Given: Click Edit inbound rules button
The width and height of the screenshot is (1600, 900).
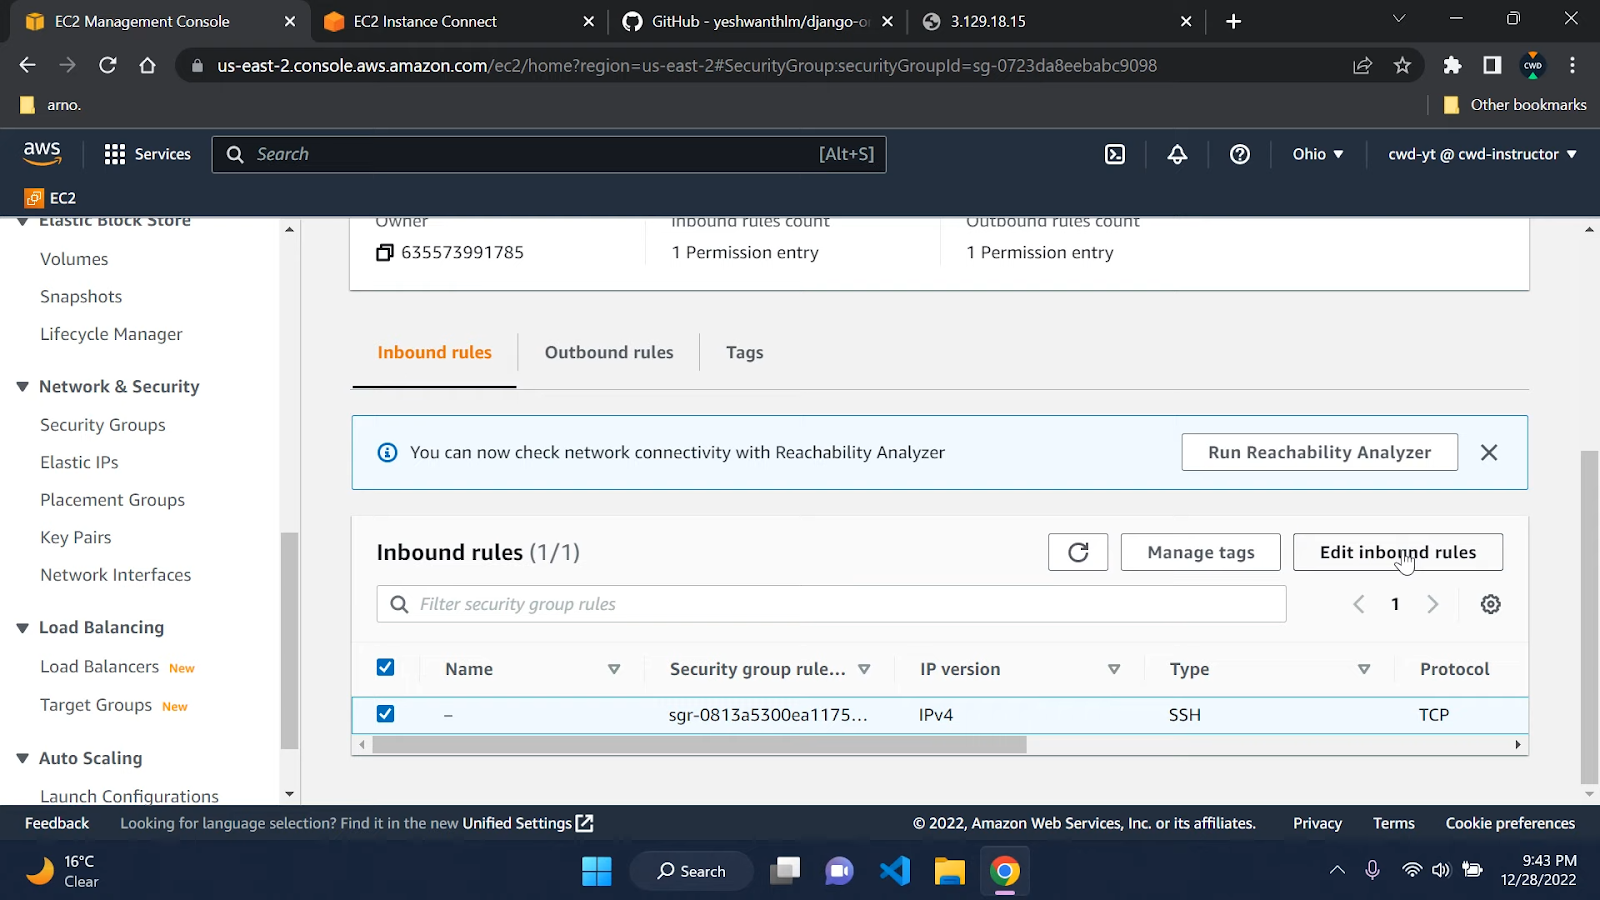Looking at the screenshot, I should [1397, 552].
